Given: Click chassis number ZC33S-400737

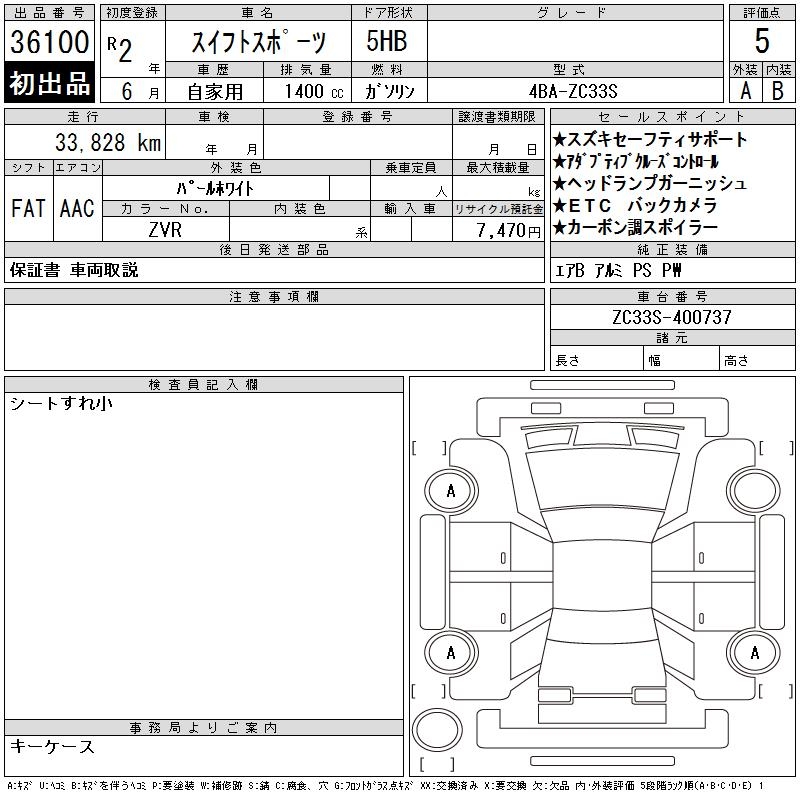Looking at the screenshot, I should 672,317.
